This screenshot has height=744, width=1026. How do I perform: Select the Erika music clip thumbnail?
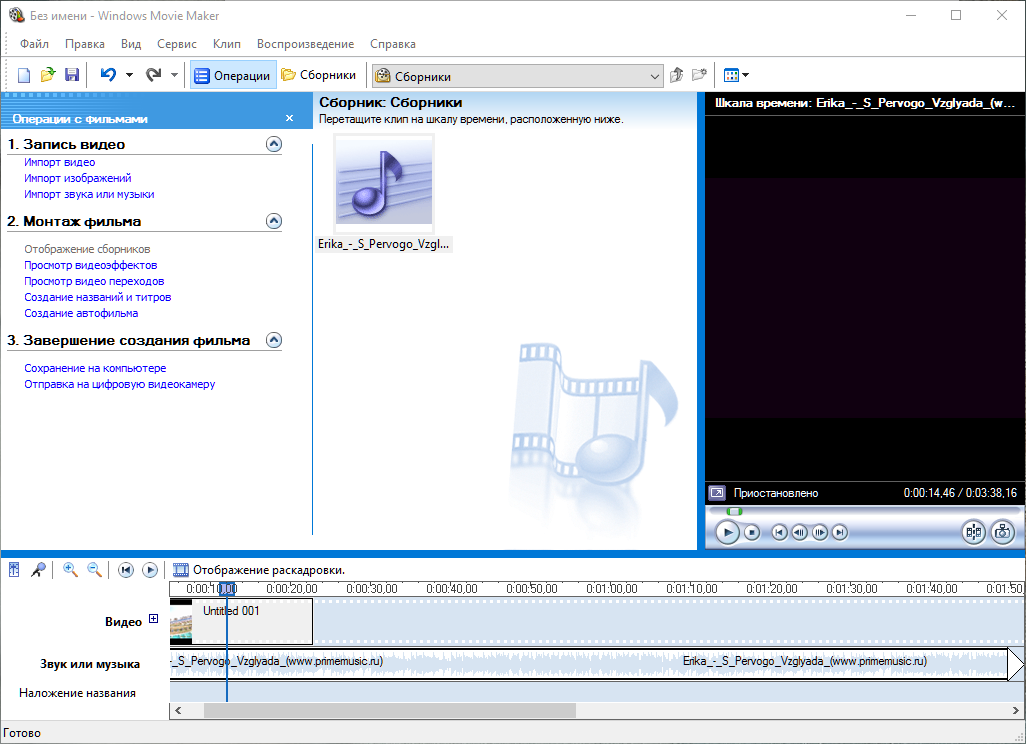click(x=384, y=184)
